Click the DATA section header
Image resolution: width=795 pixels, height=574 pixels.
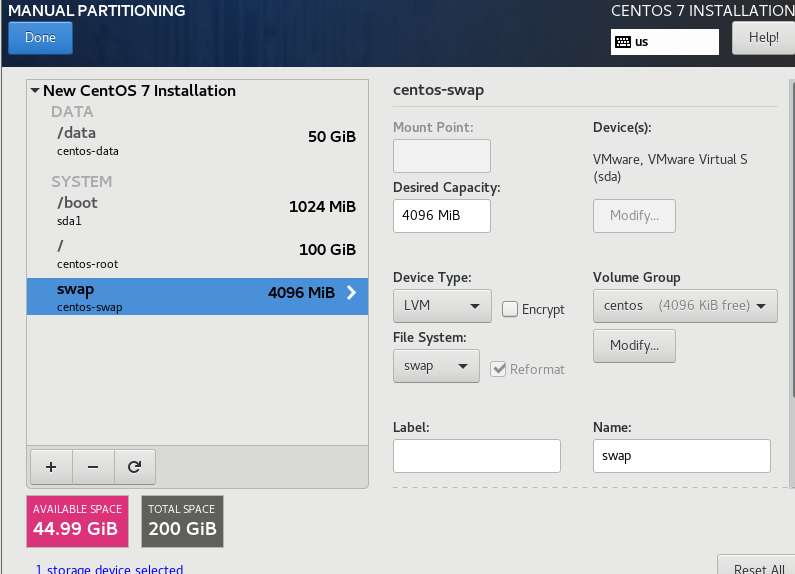(72, 112)
